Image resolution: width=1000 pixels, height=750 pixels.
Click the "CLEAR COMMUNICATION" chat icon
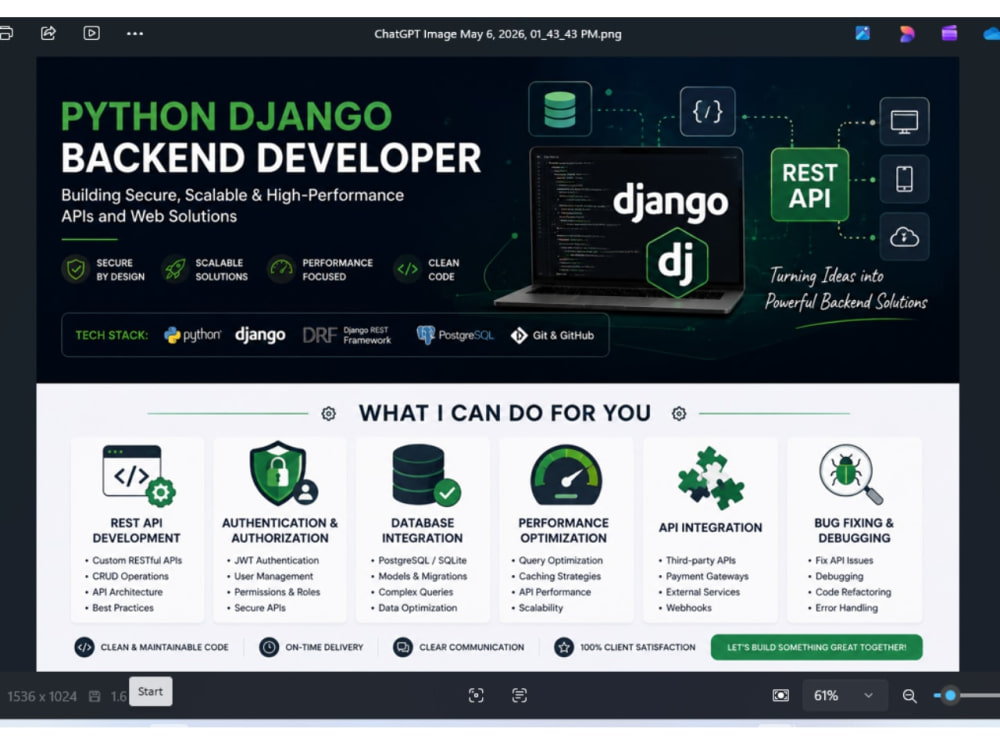click(x=402, y=647)
